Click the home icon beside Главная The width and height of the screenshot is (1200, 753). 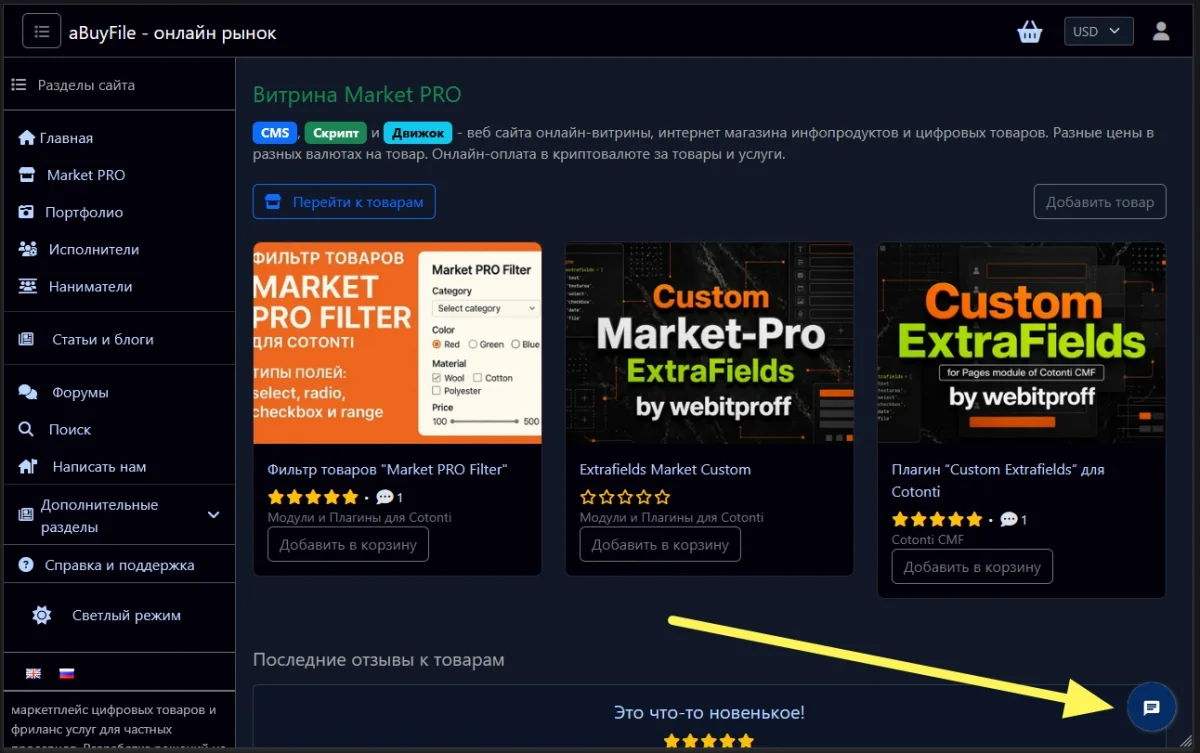(x=27, y=138)
